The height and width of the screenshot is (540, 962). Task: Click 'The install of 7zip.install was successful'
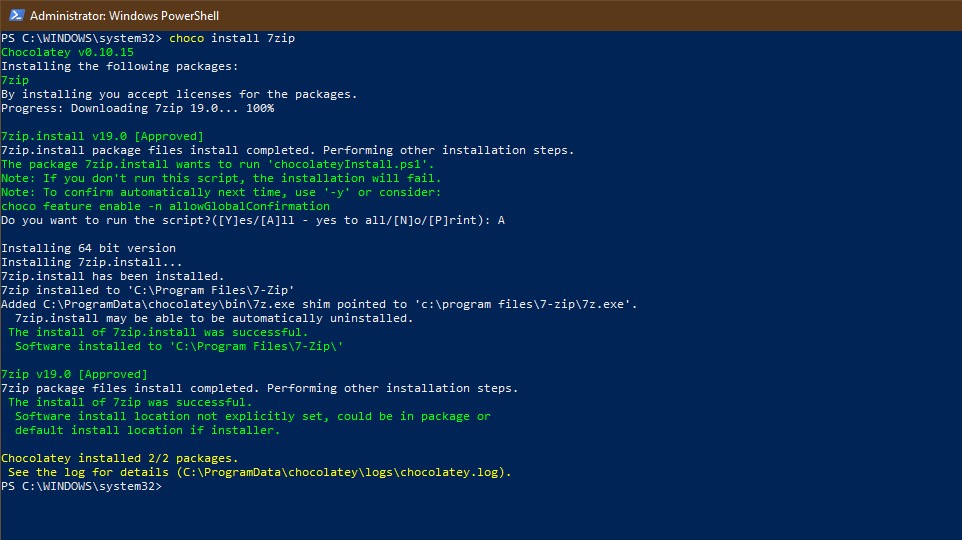(158, 332)
